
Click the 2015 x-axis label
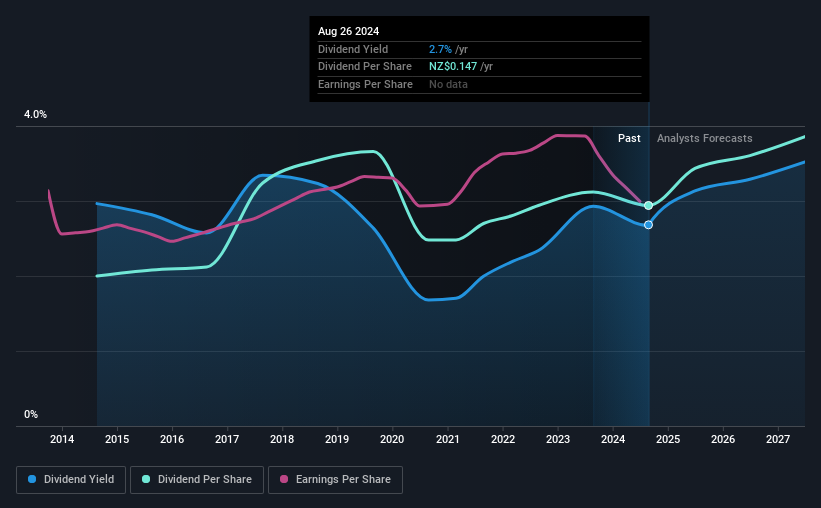(117, 439)
